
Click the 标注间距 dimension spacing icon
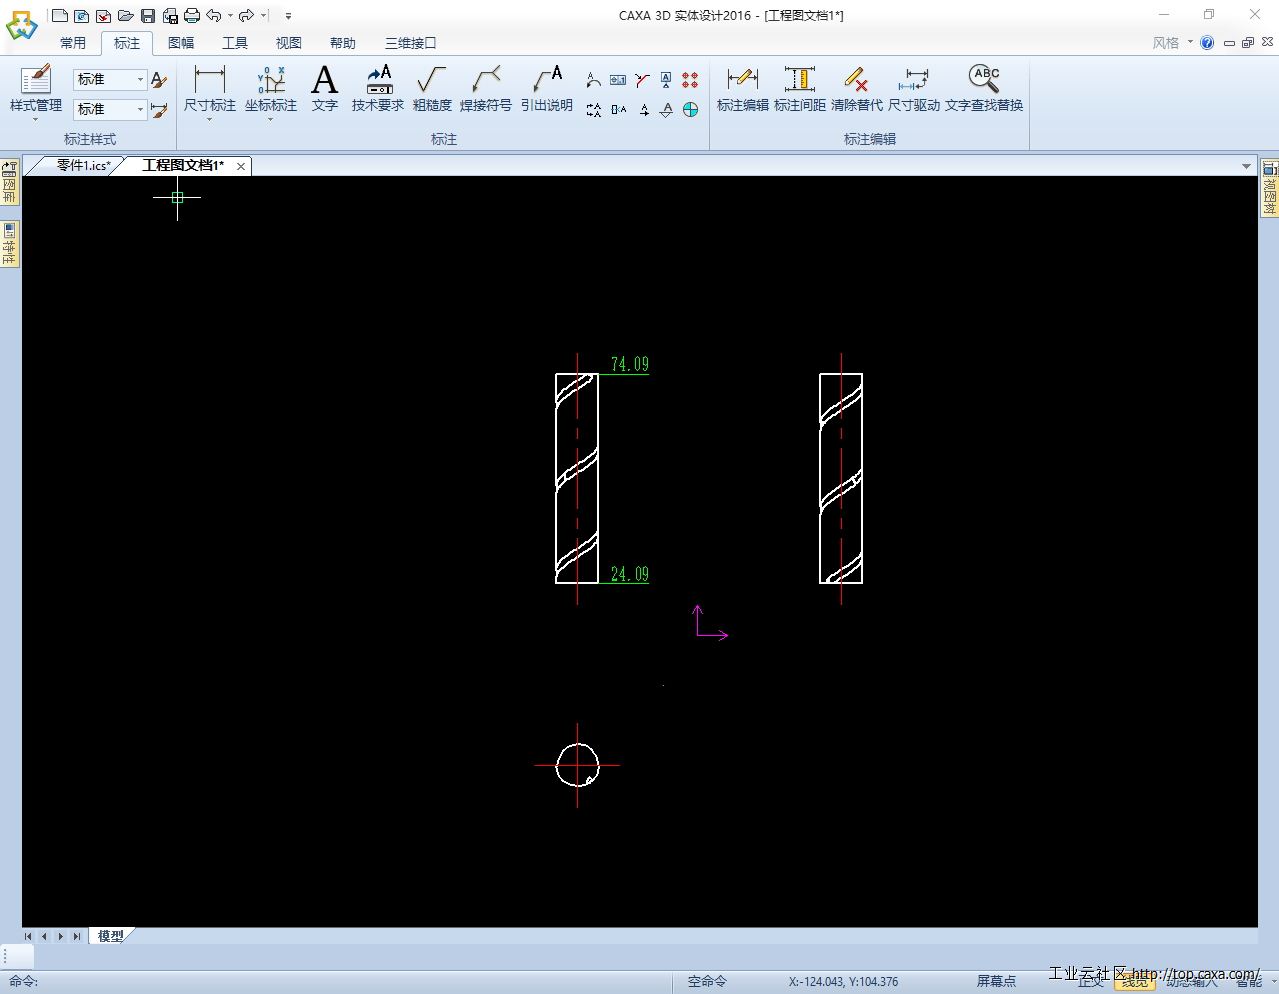[x=799, y=80]
